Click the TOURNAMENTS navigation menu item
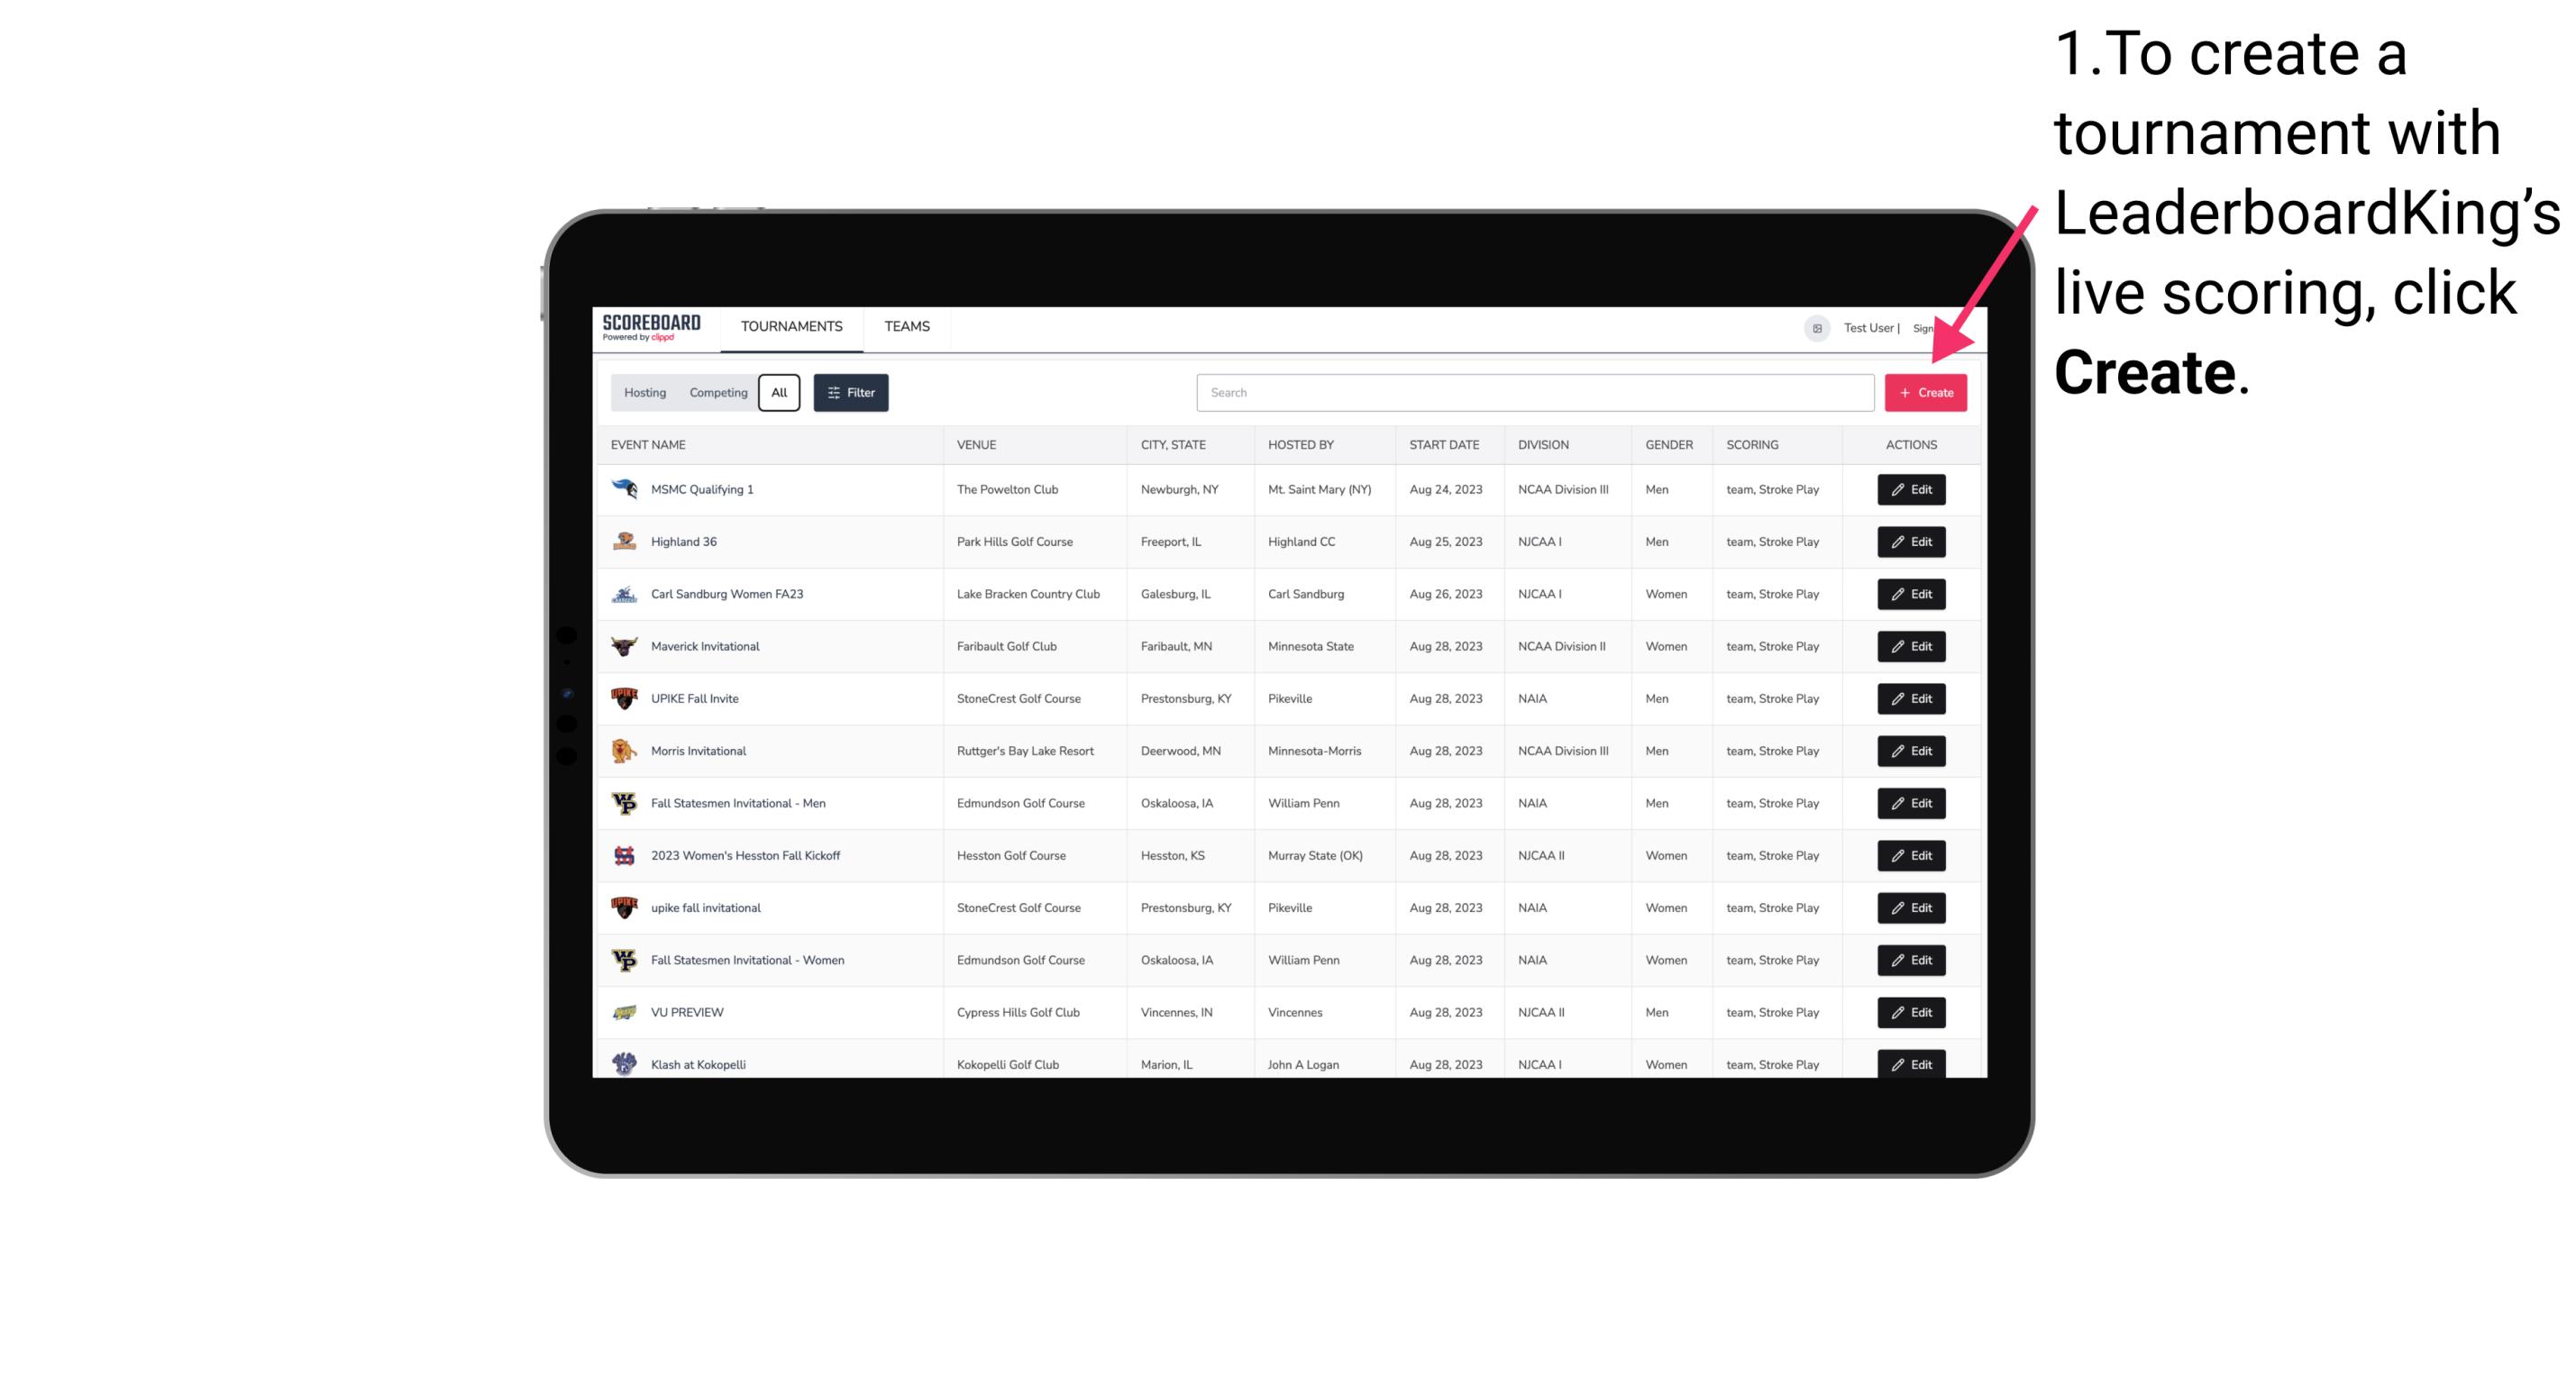Screen dimensions: 2576x1386 792,326
